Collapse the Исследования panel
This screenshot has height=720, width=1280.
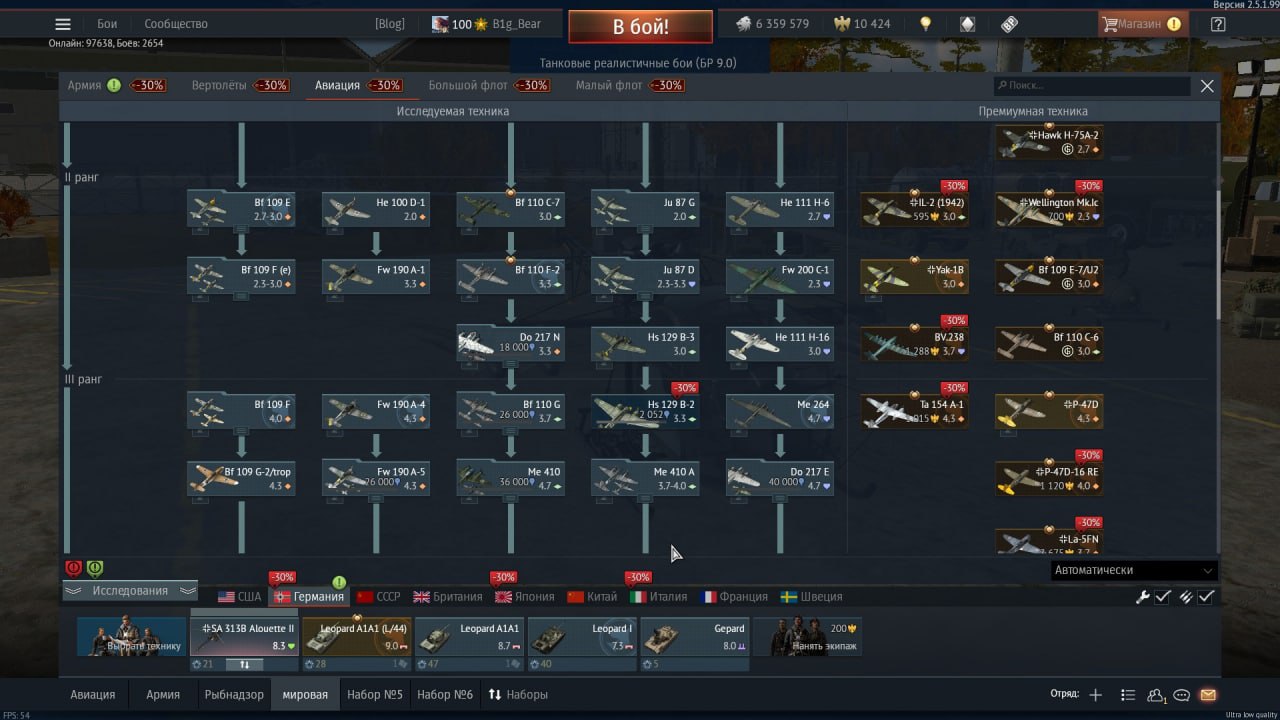130,591
